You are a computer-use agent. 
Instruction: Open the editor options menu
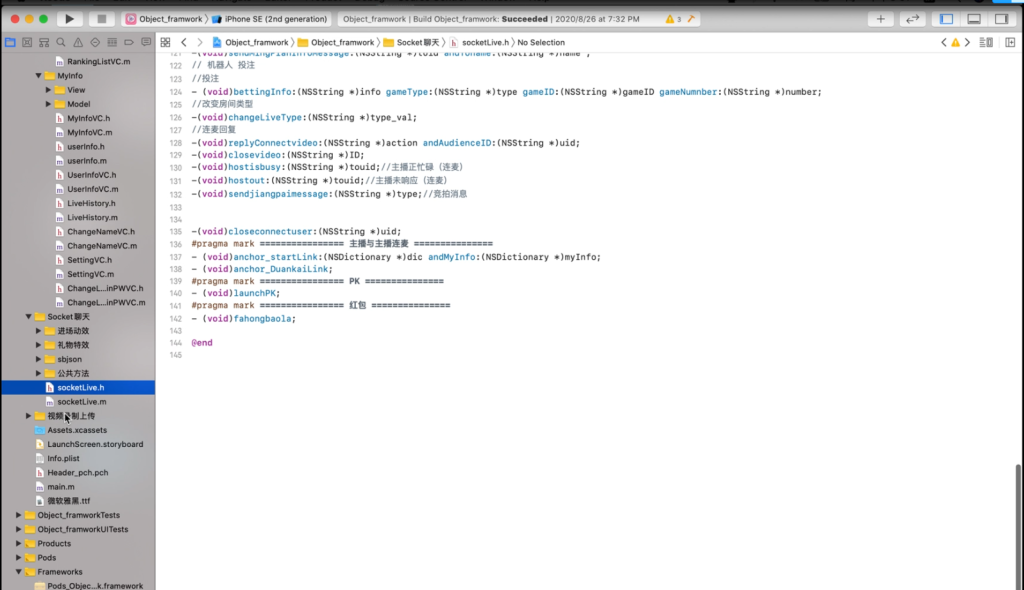tap(986, 42)
